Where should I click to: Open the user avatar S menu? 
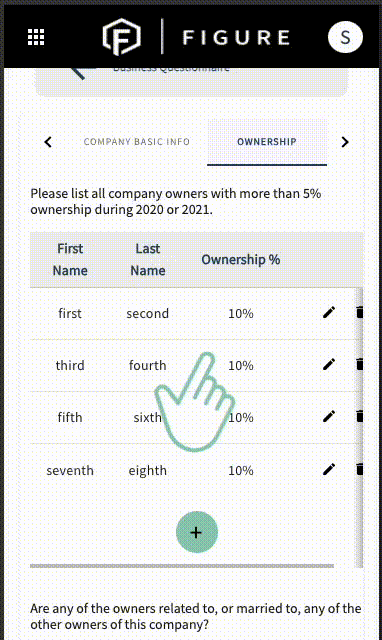click(x=345, y=37)
